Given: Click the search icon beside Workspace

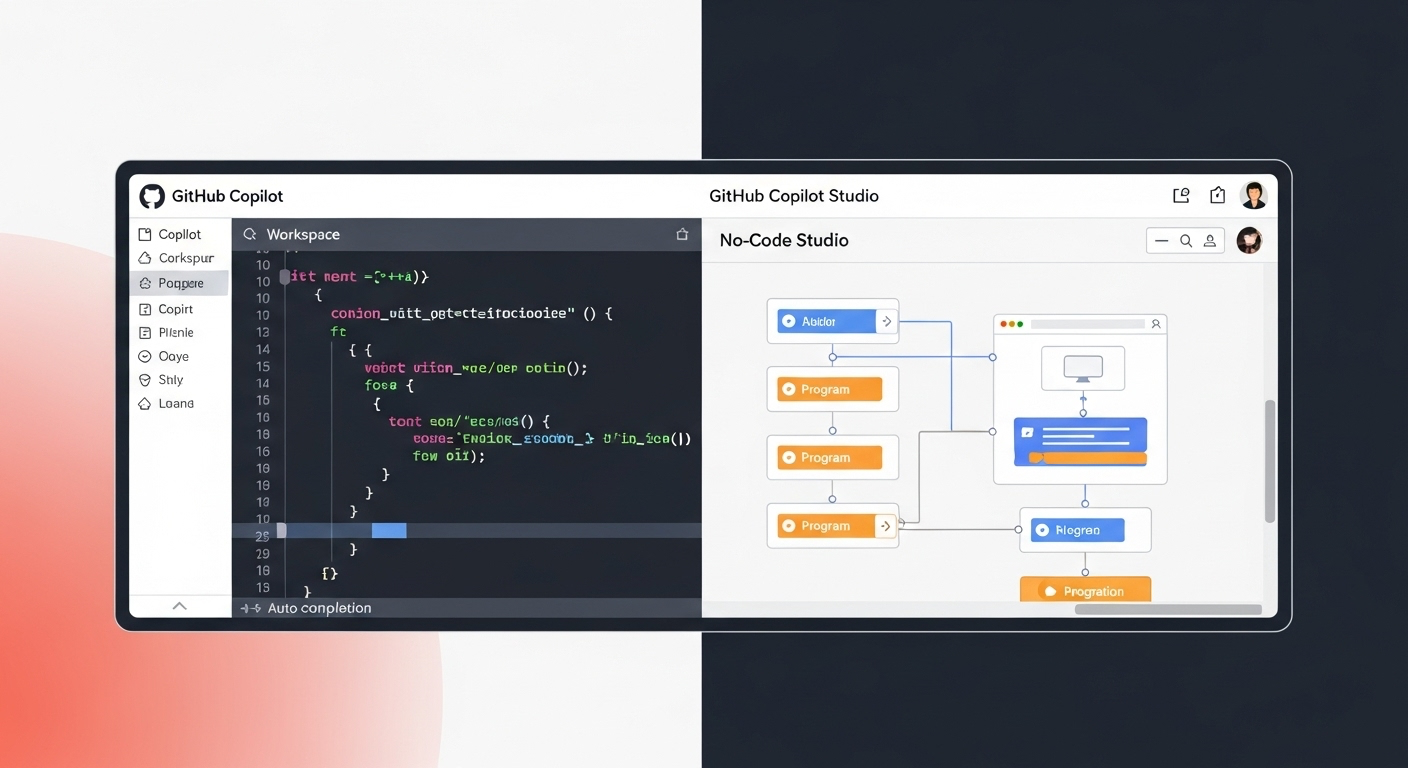Looking at the screenshot, I should [249, 234].
